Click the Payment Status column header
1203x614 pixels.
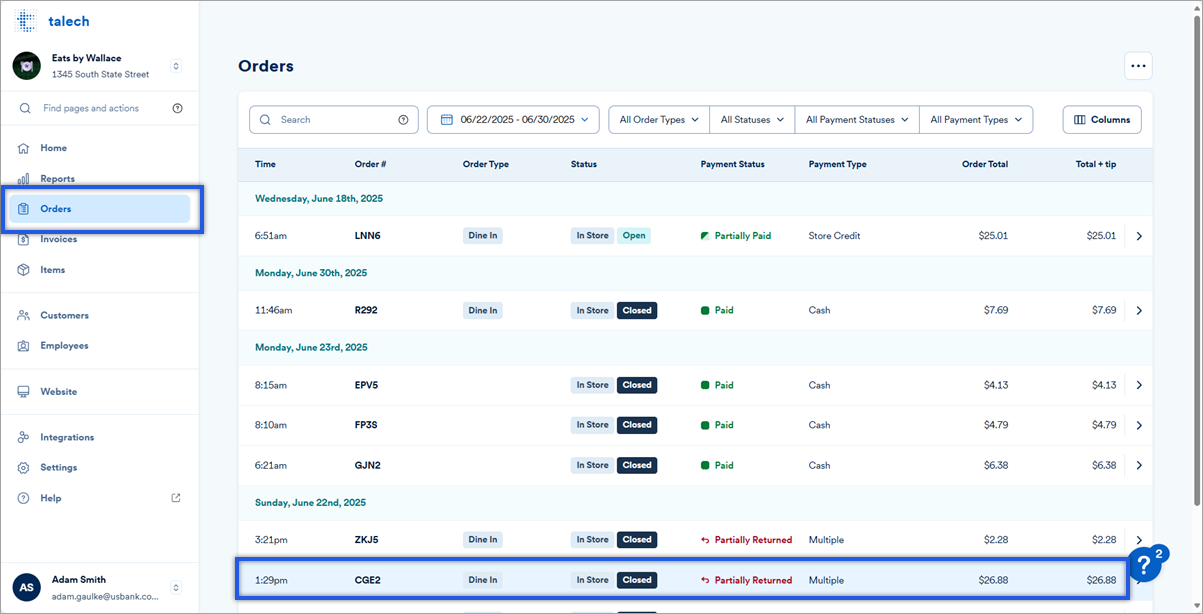(x=732, y=164)
